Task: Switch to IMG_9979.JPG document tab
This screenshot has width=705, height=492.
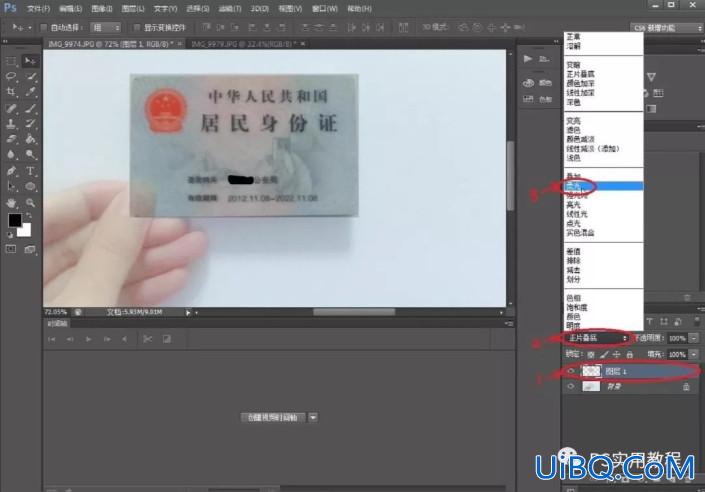Action: (x=244, y=44)
